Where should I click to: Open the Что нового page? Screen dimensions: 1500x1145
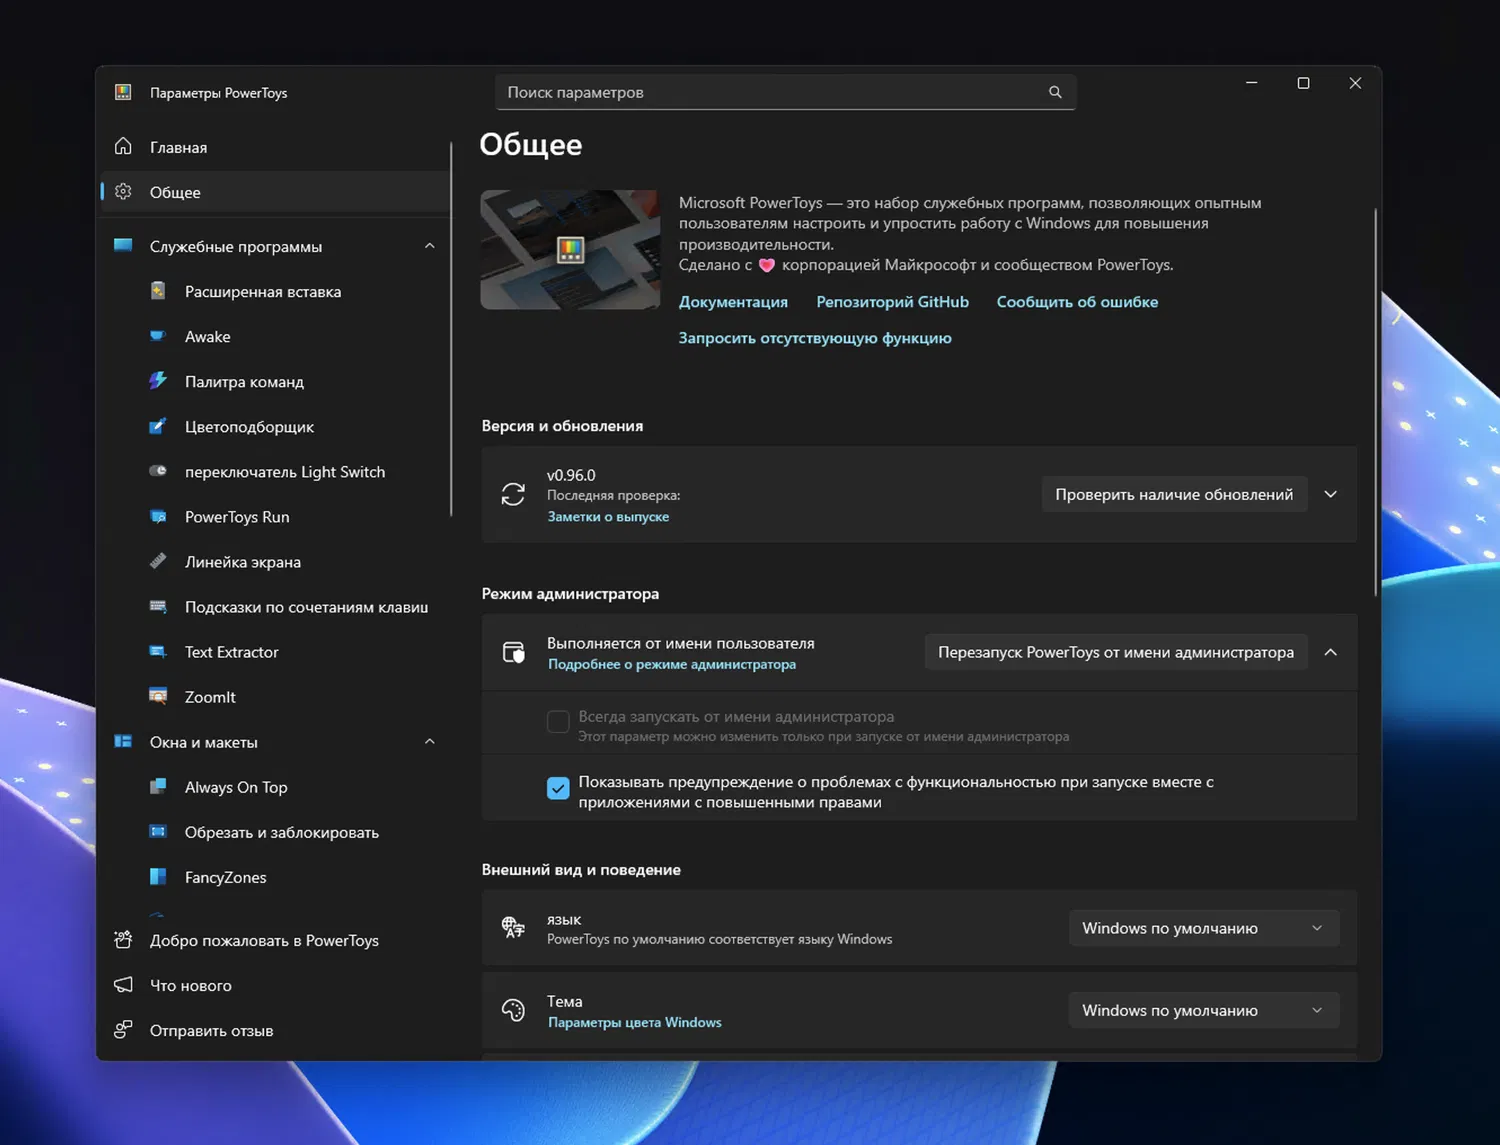pos(275,985)
